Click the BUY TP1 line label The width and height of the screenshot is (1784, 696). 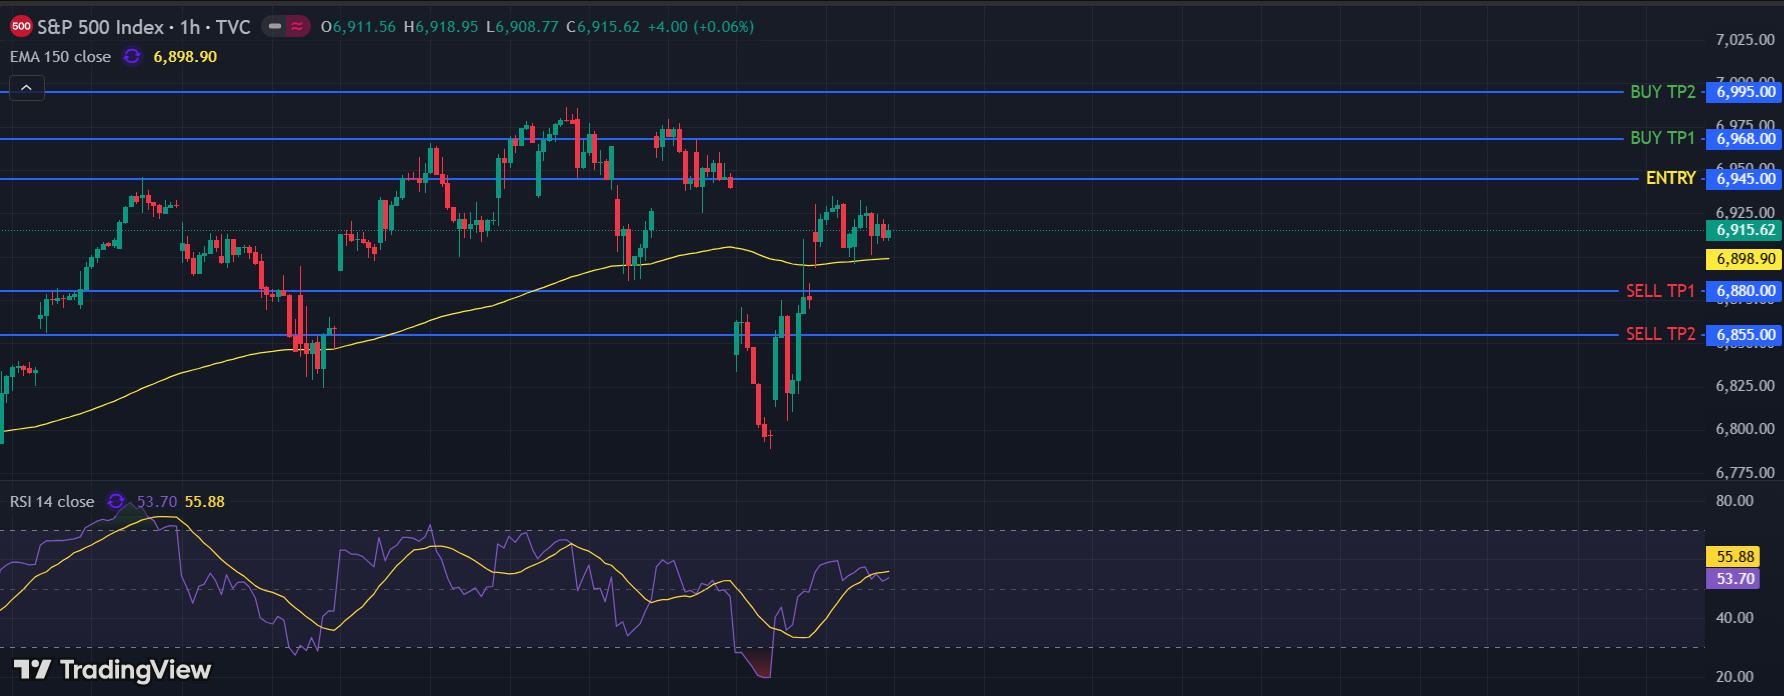point(1662,138)
